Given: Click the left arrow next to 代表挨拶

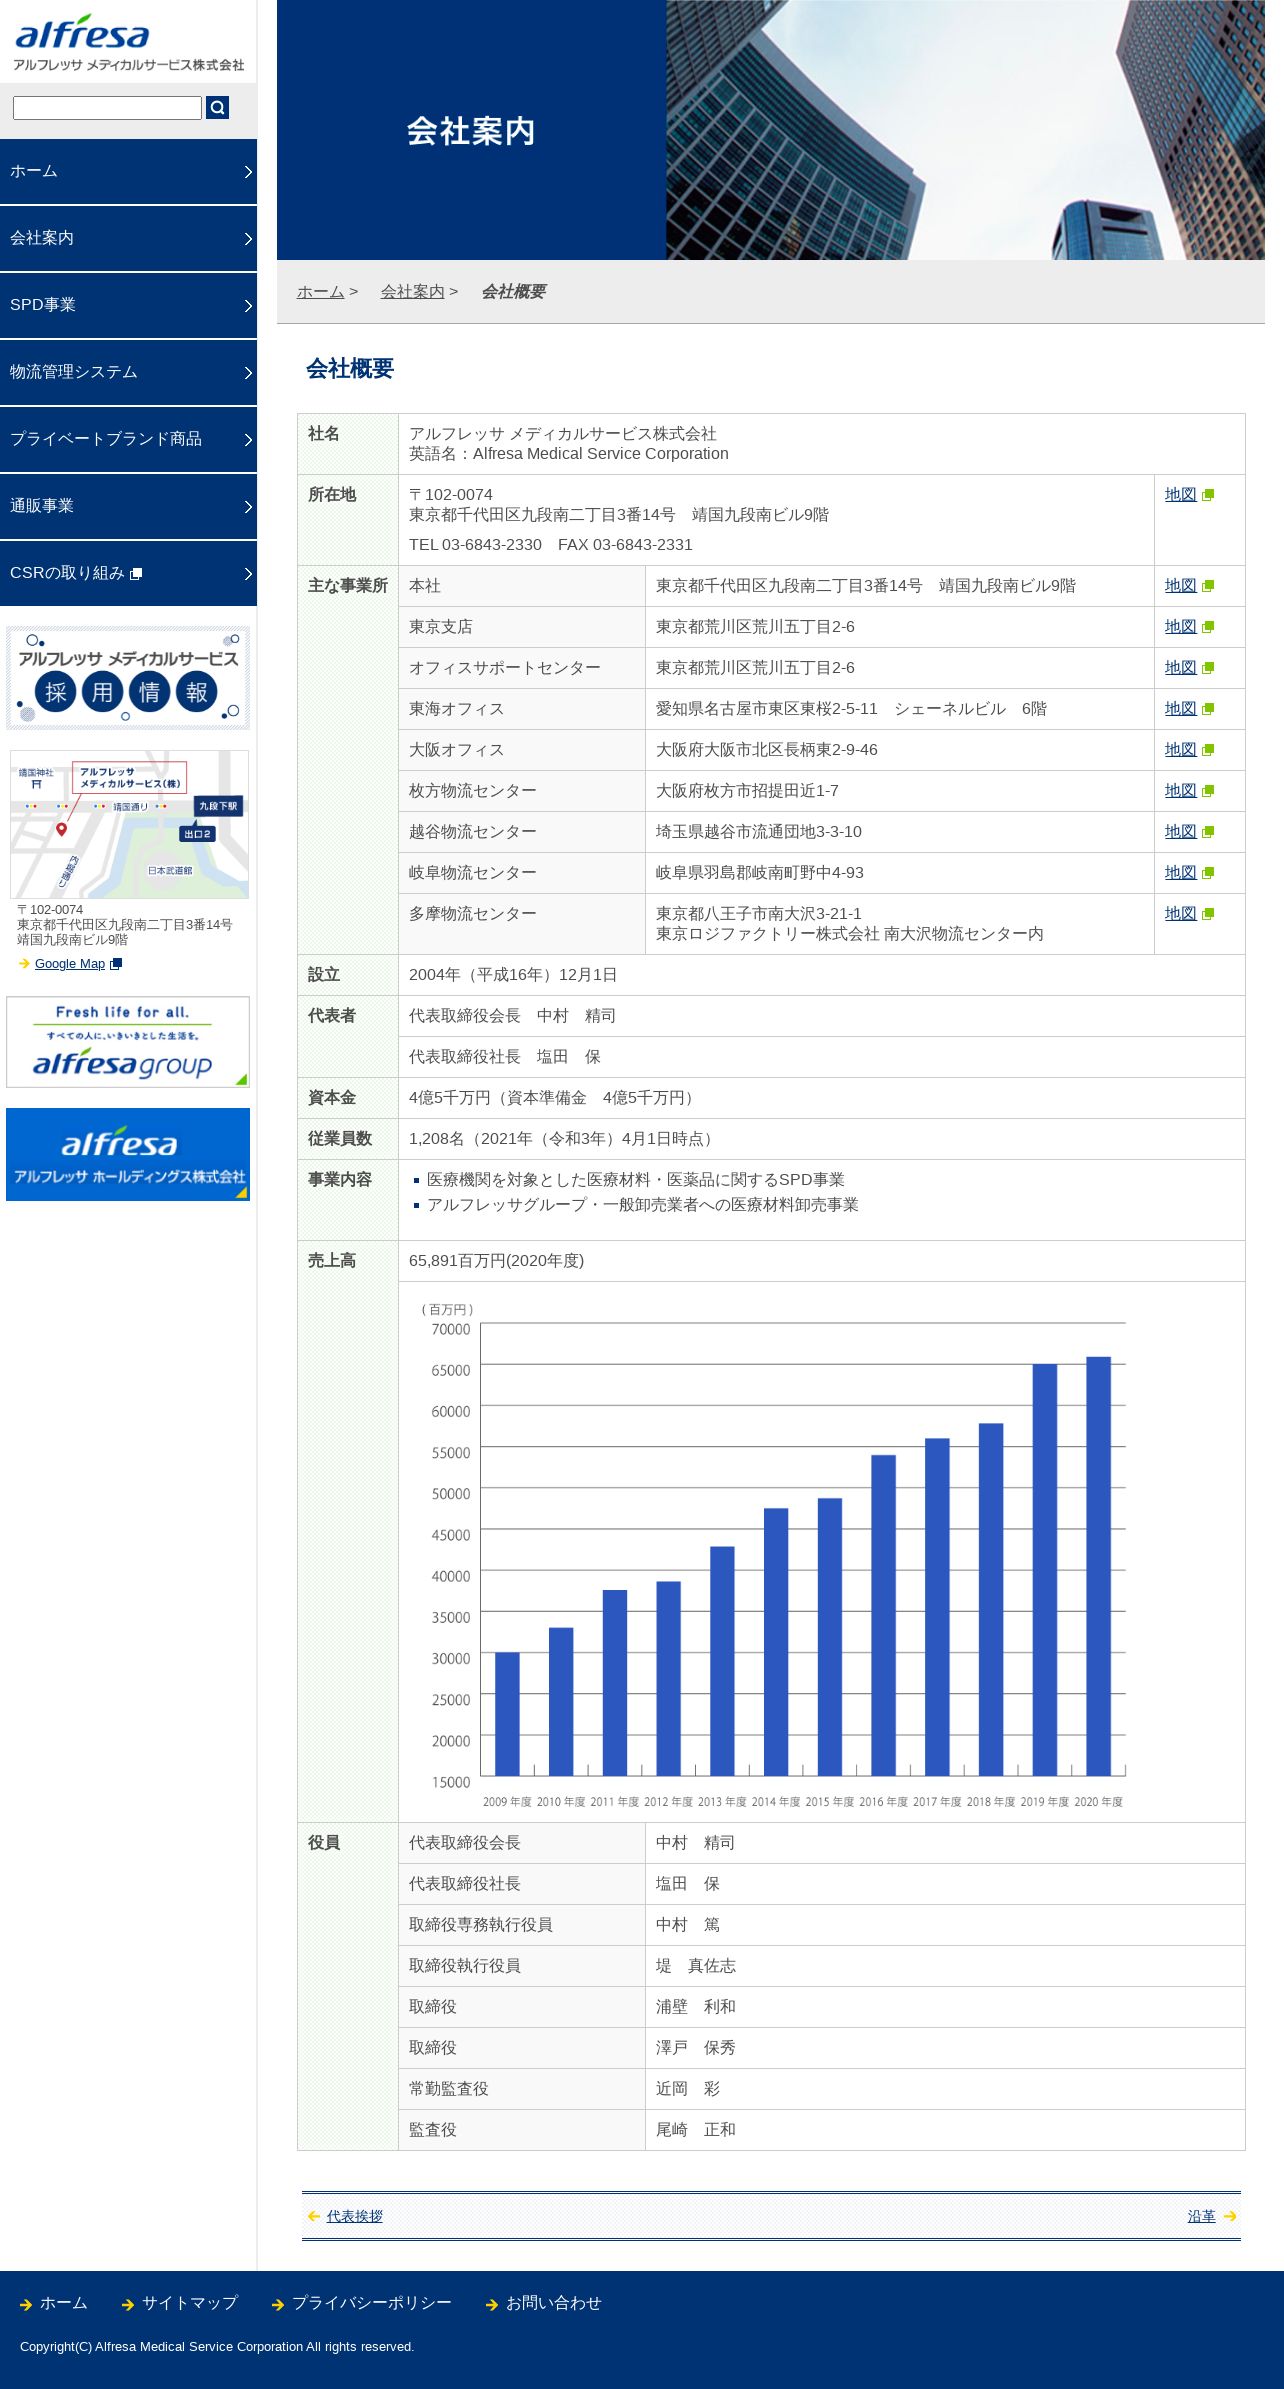Looking at the screenshot, I should click(x=314, y=2216).
